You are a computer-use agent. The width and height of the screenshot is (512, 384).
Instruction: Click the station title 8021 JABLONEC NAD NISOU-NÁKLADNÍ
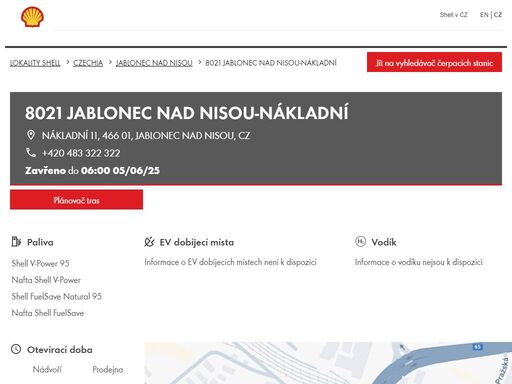pyautogui.click(x=187, y=113)
